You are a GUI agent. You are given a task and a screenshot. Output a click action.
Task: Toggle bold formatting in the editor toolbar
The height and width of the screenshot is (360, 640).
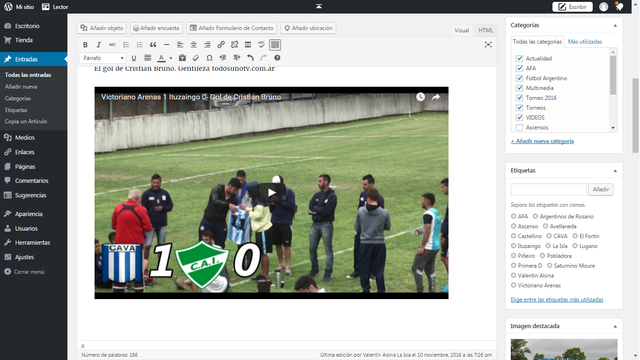[x=85, y=45]
